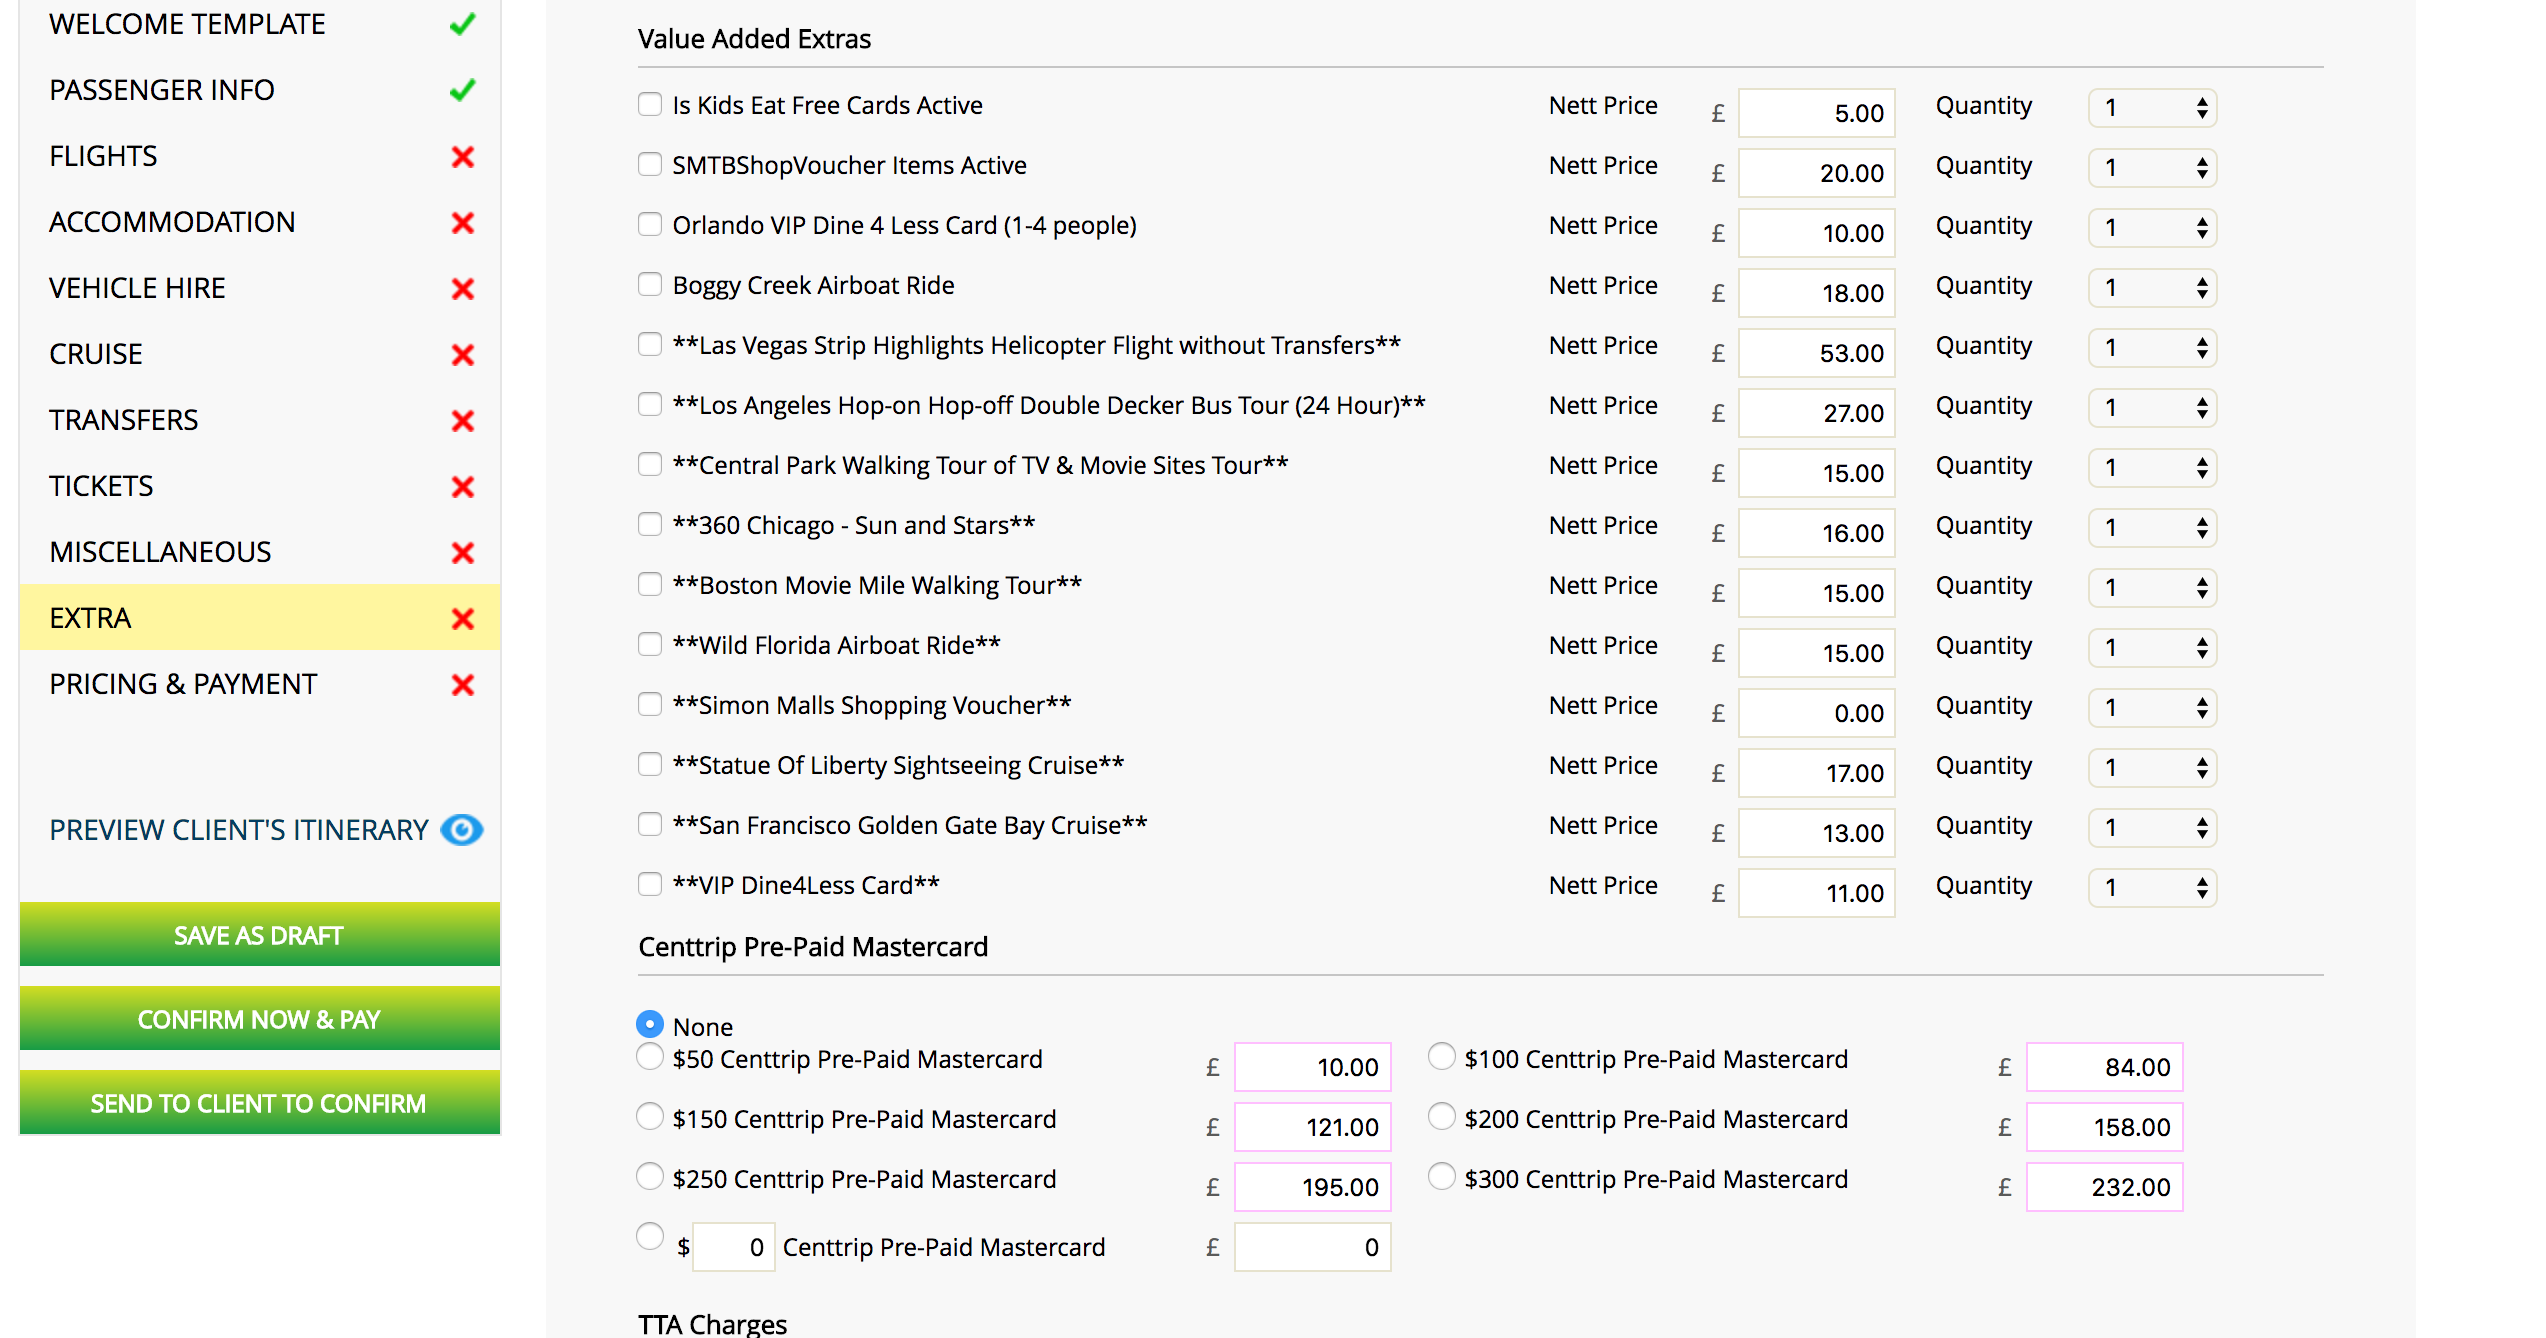
Task: Select the $100 Centtrip Pre-Paid Mastercard radio button
Action: pos(1441,1057)
